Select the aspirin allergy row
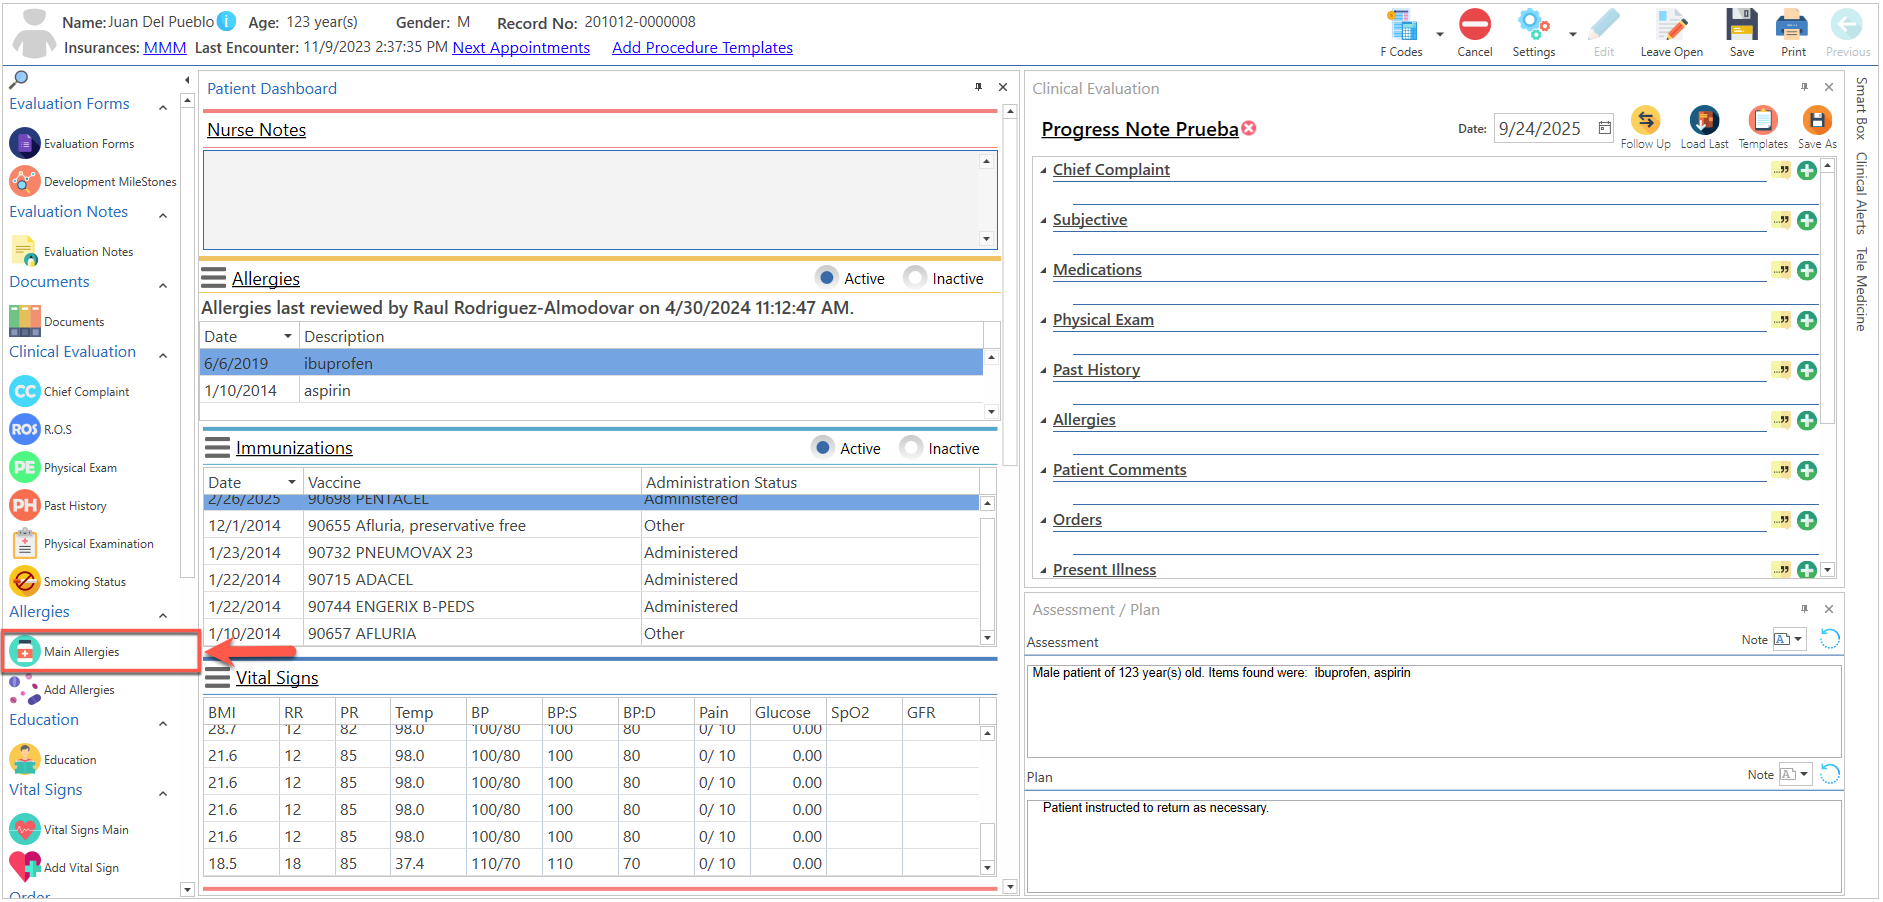The width and height of the screenshot is (1883, 902). (x=592, y=390)
